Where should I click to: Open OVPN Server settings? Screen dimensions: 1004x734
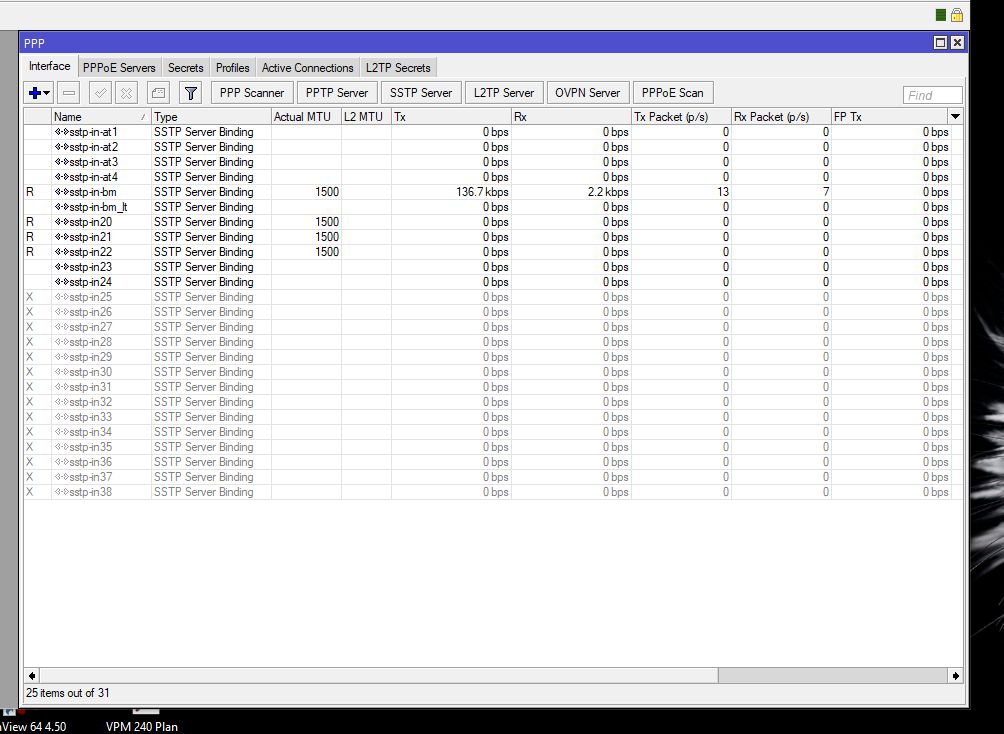pos(588,93)
